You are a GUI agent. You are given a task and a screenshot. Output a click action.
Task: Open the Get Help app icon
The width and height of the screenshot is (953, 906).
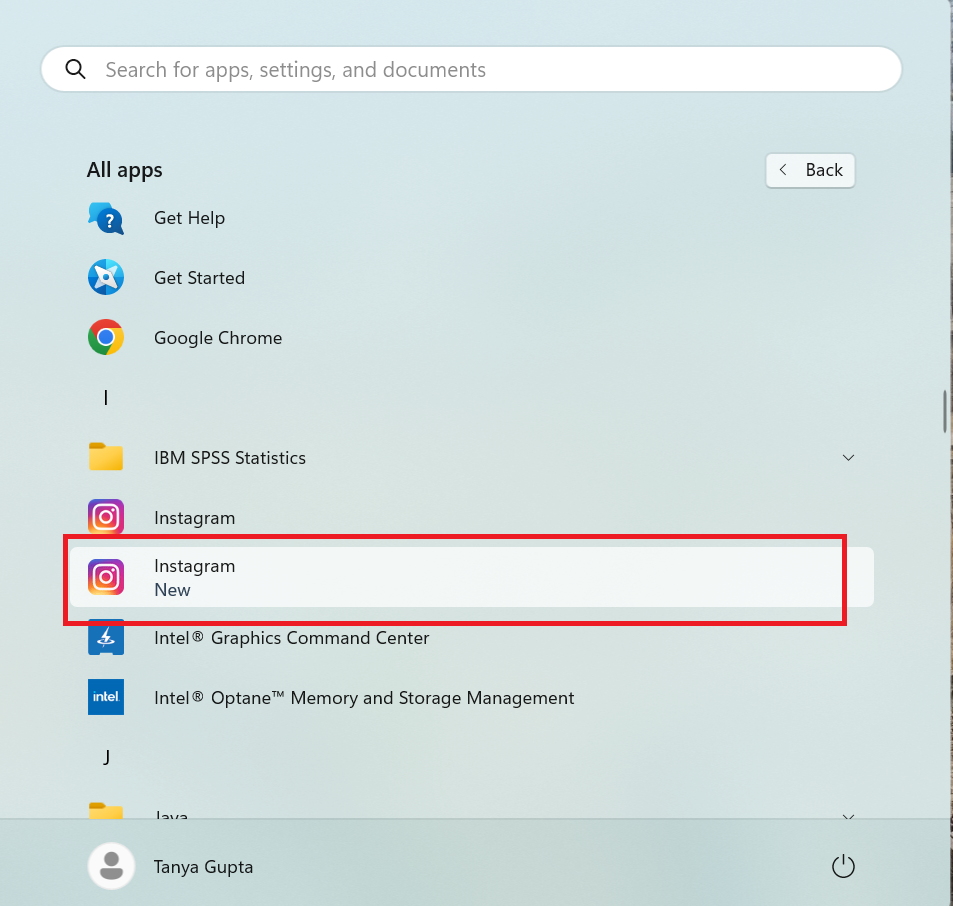pyautogui.click(x=106, y=218)
